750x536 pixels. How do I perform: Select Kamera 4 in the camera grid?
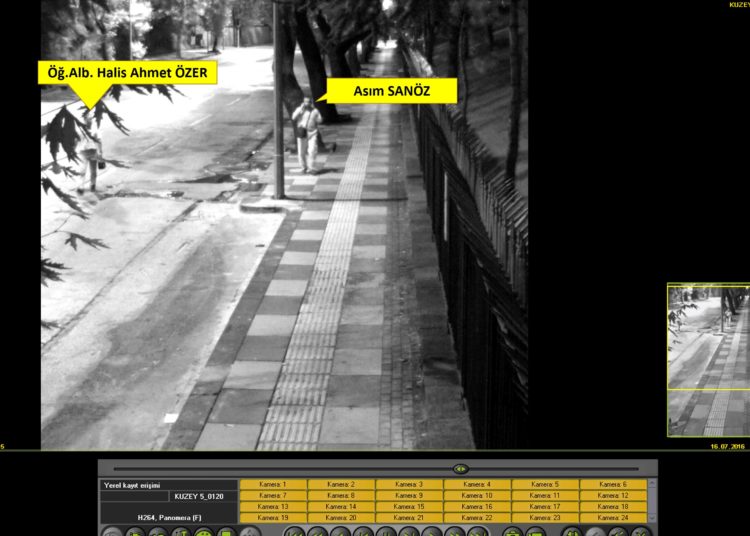click(x=477, y=484)
